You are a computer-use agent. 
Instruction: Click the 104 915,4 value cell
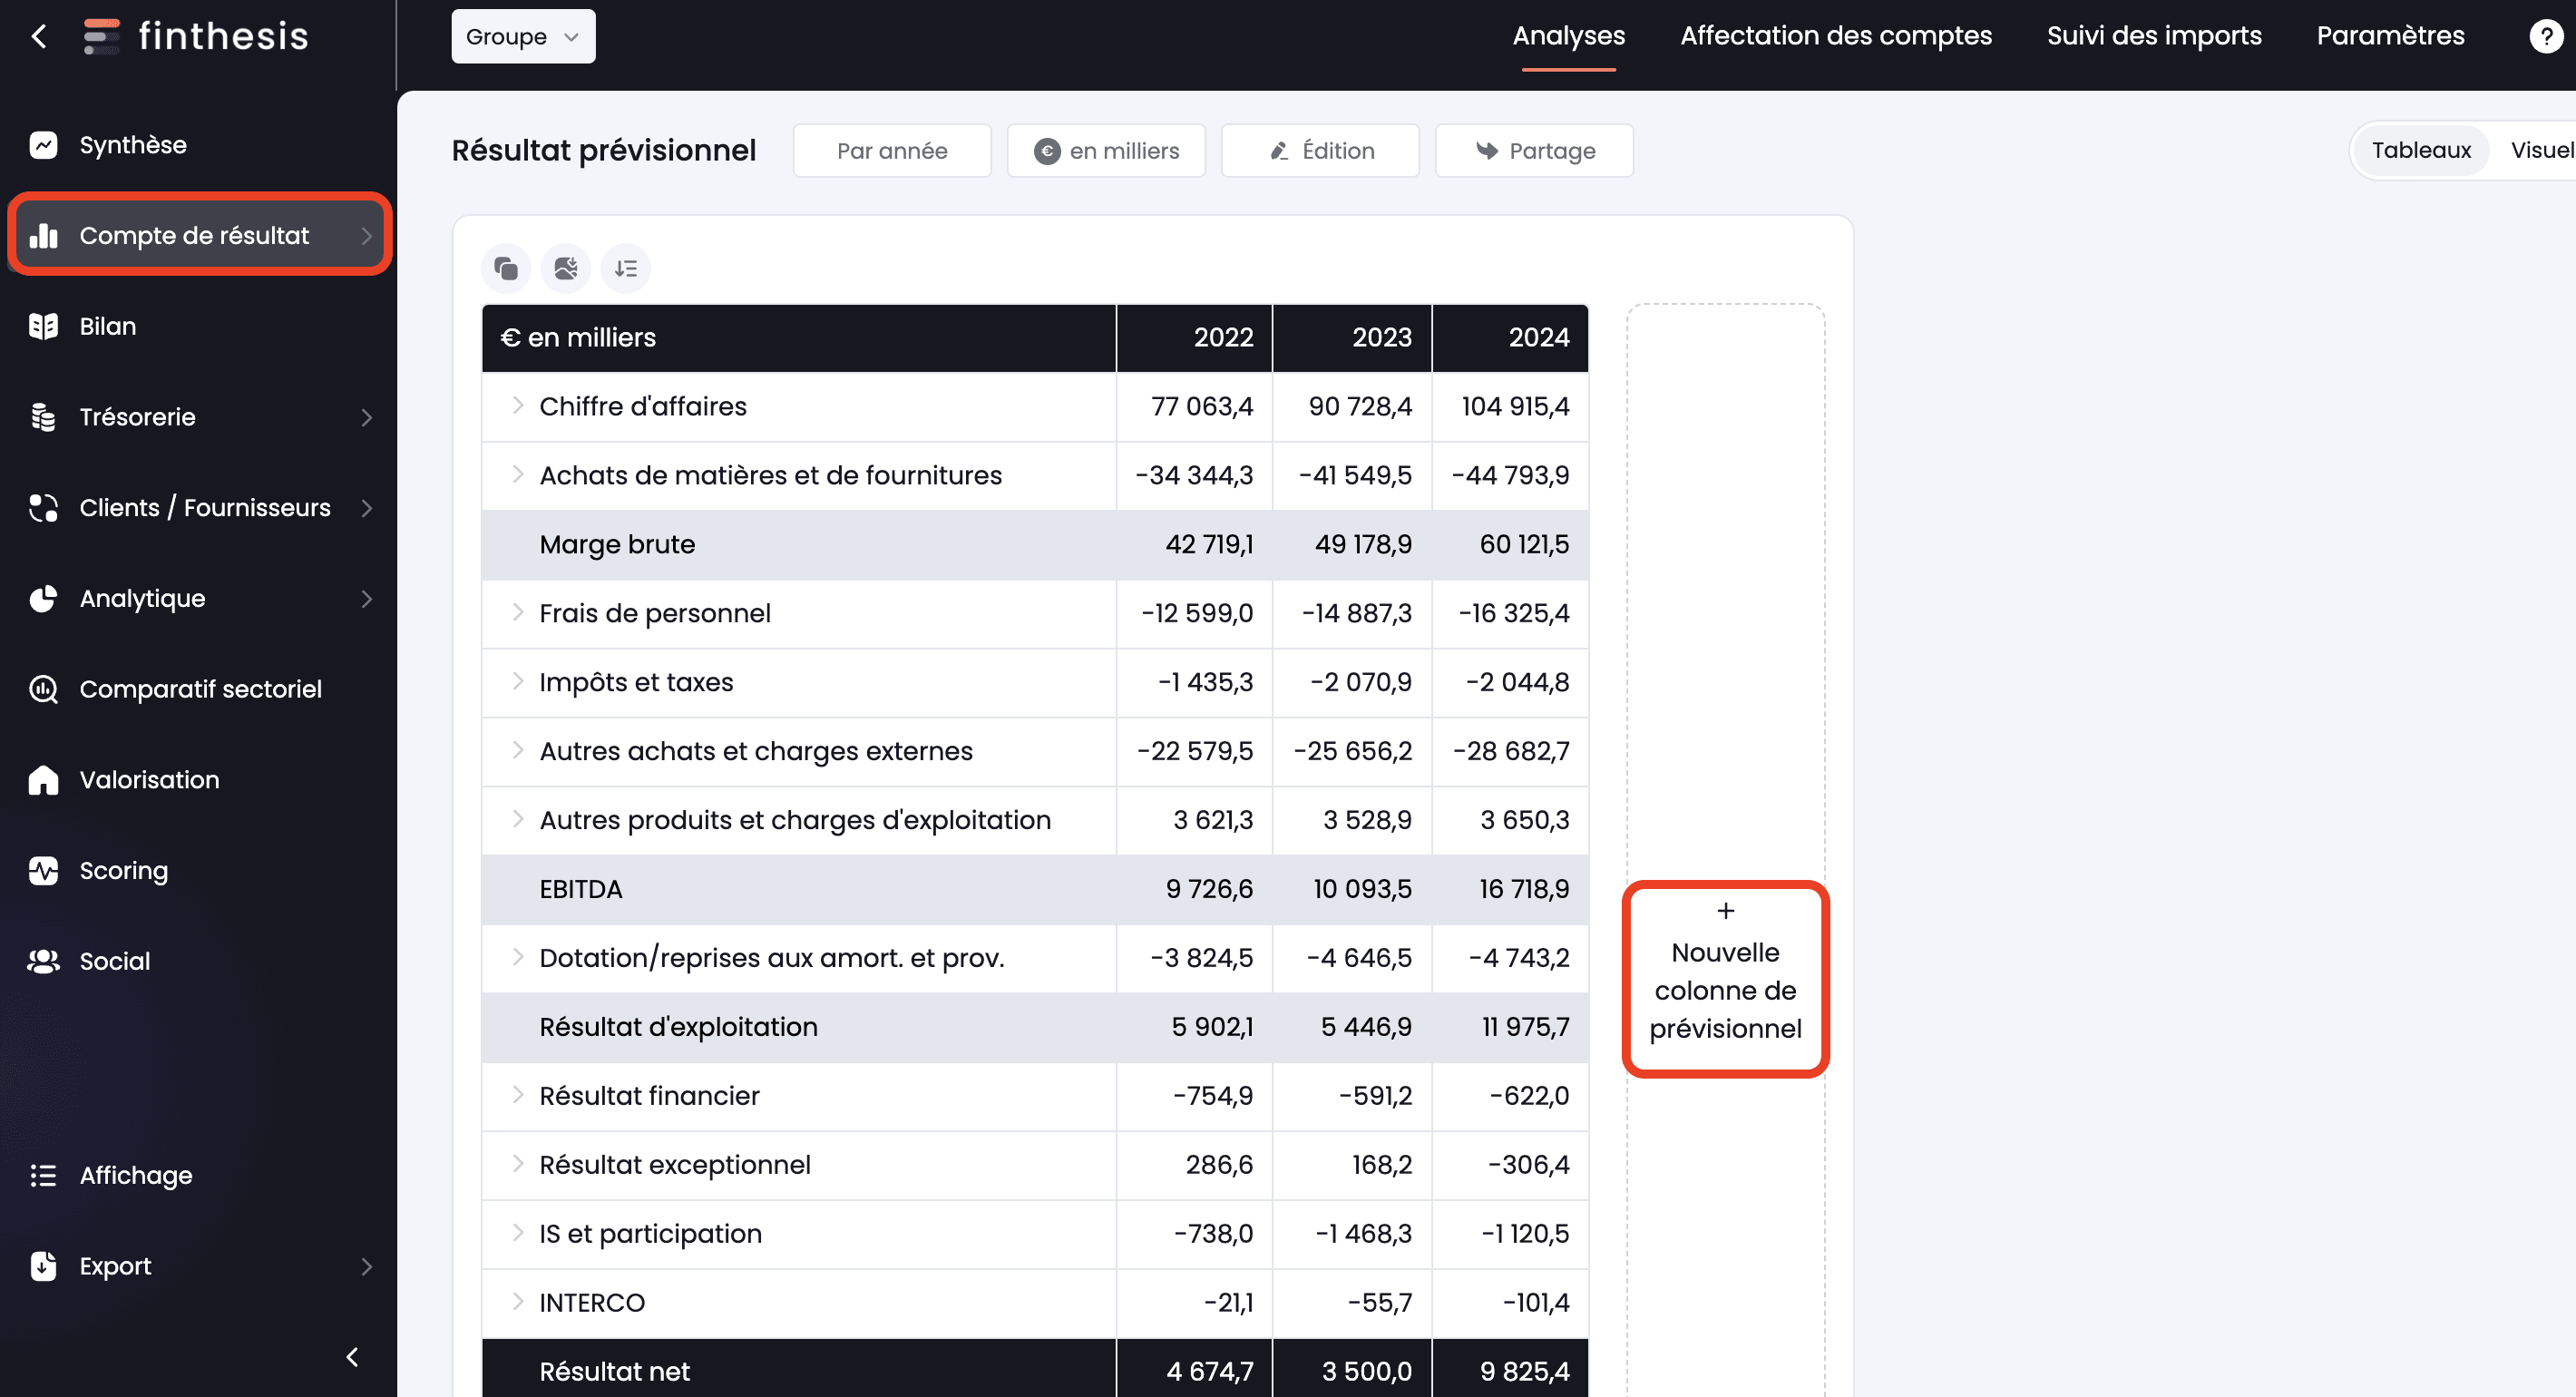pos(1510,407)
